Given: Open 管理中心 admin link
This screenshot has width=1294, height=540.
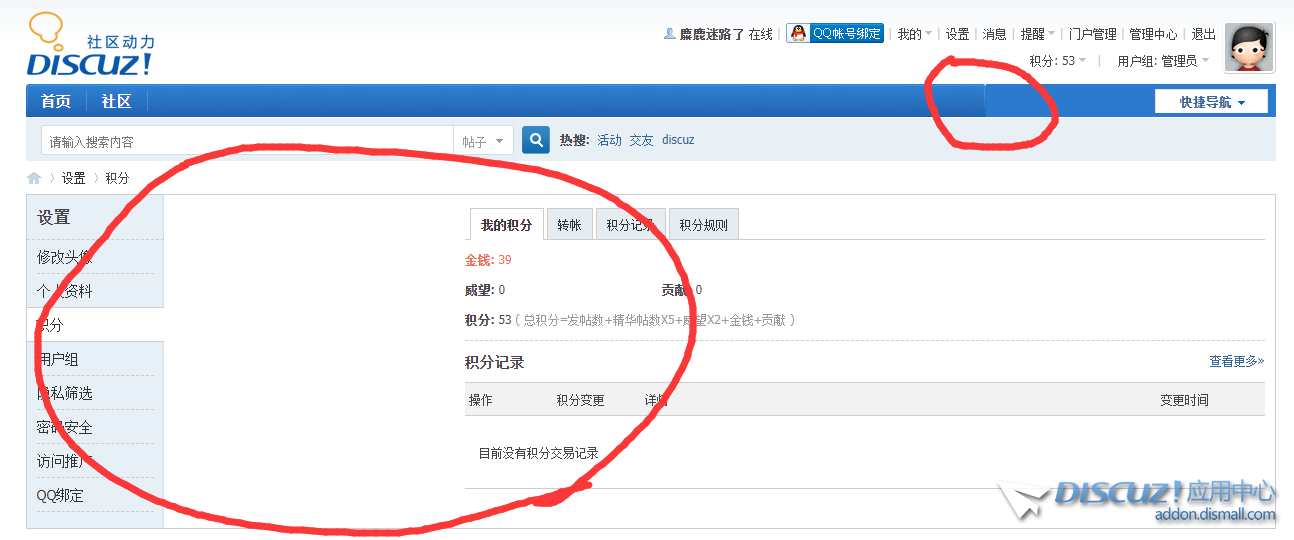Looking at the screenshot, I should [1153, 34].
